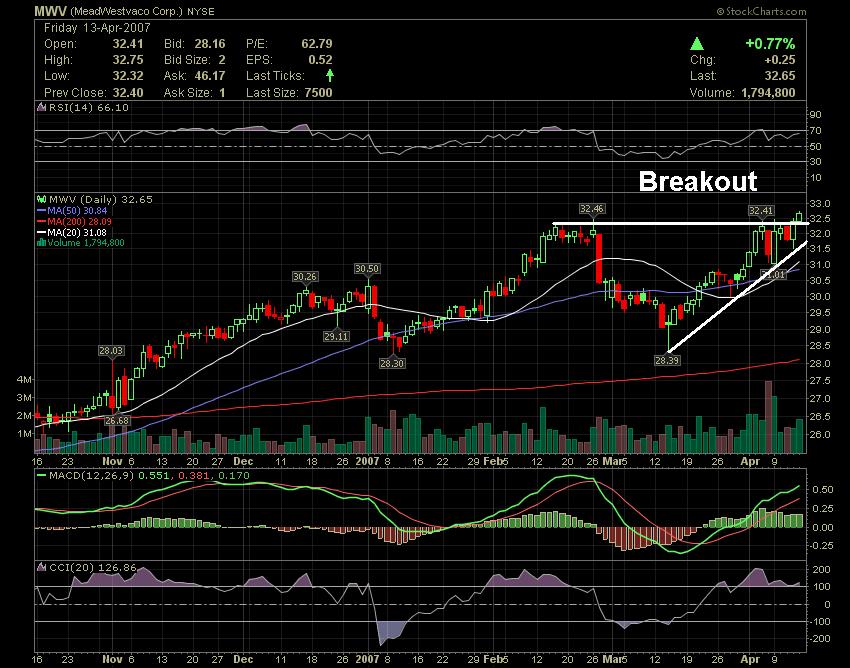The height and width of the screenshot is (668, 850).
Task: Click the MWV ticker symbol in title
Action: coord(50,11)
